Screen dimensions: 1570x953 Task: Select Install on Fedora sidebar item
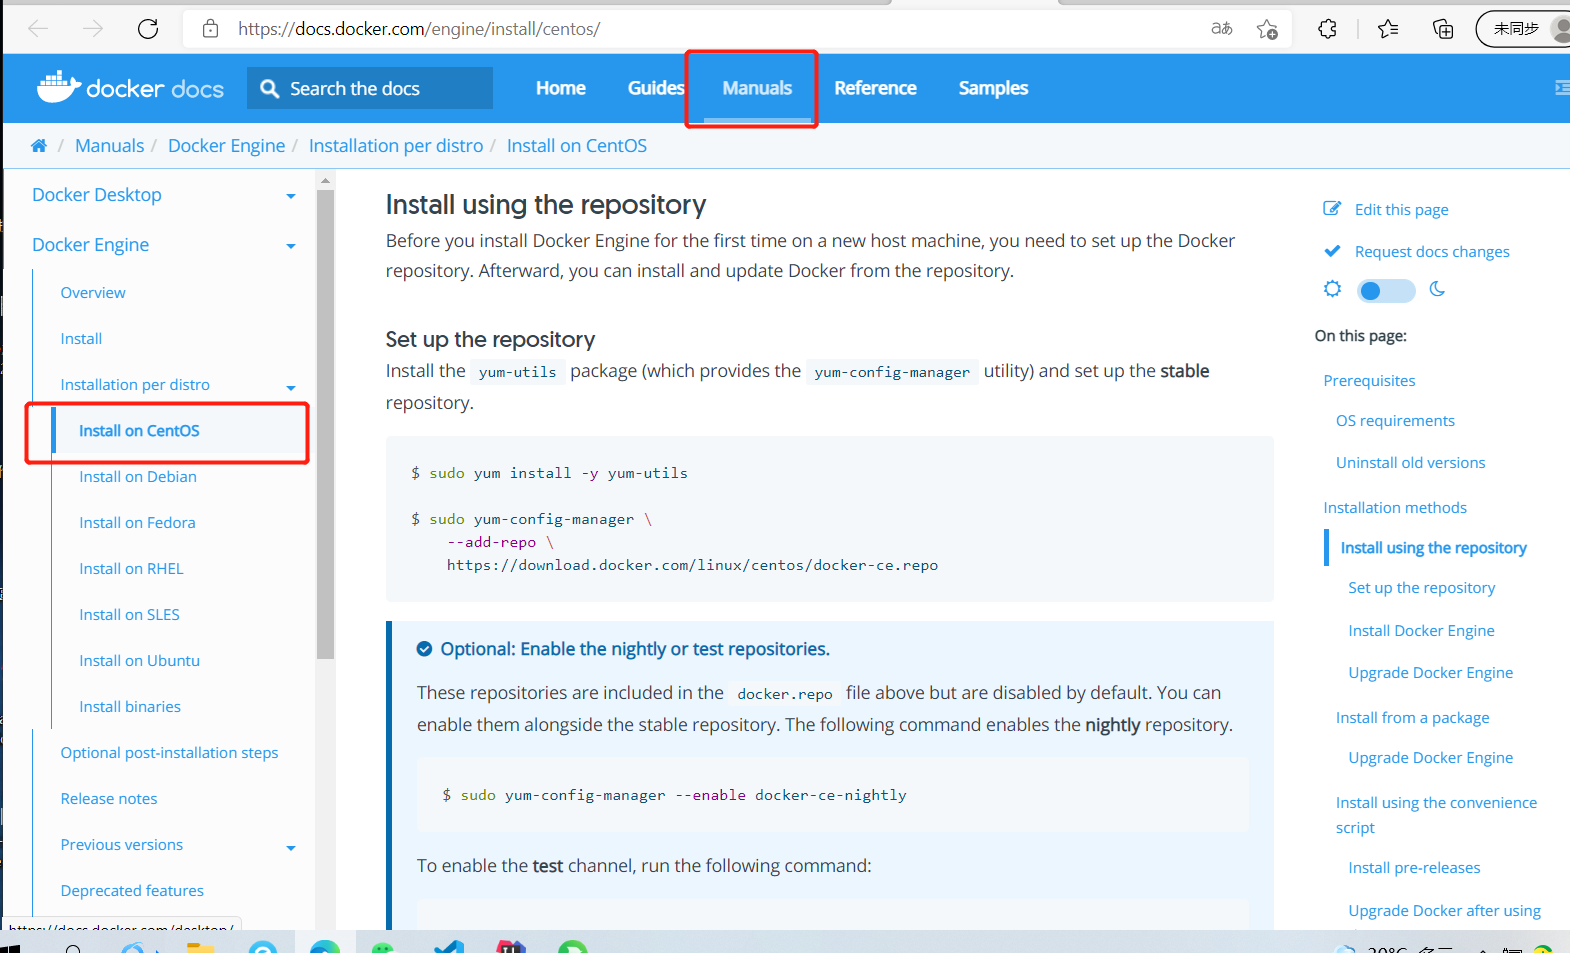click(x=137, y=523)
